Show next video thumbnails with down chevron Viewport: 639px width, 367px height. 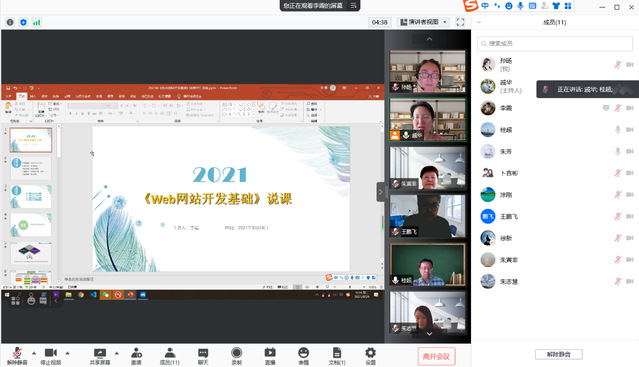click(429, 334)
